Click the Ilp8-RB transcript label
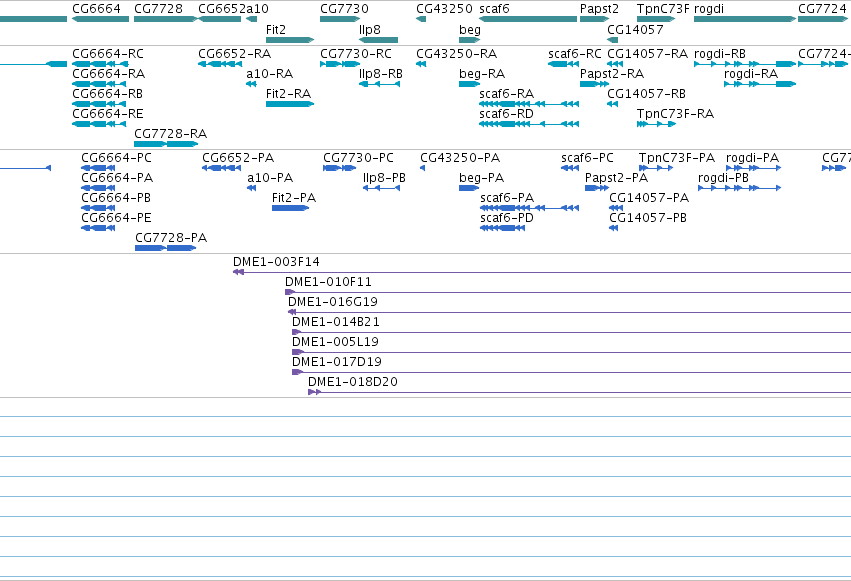851x581 pixels. click(x=381, y=74)
